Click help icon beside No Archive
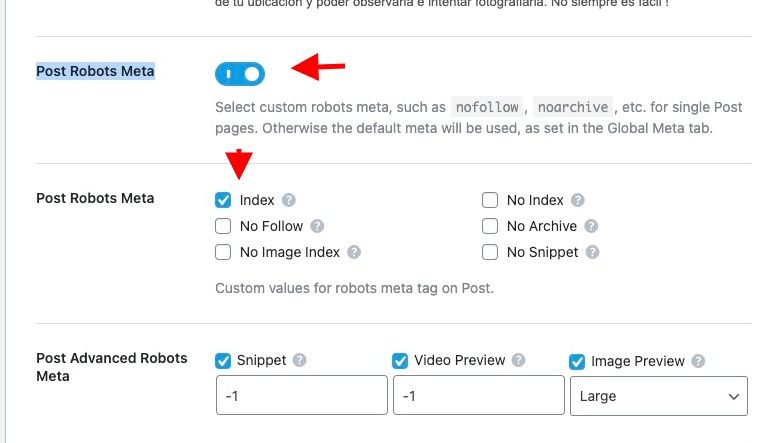Viewport: 767px width, 443px height. pyautogui.click(x=591, y=226)
